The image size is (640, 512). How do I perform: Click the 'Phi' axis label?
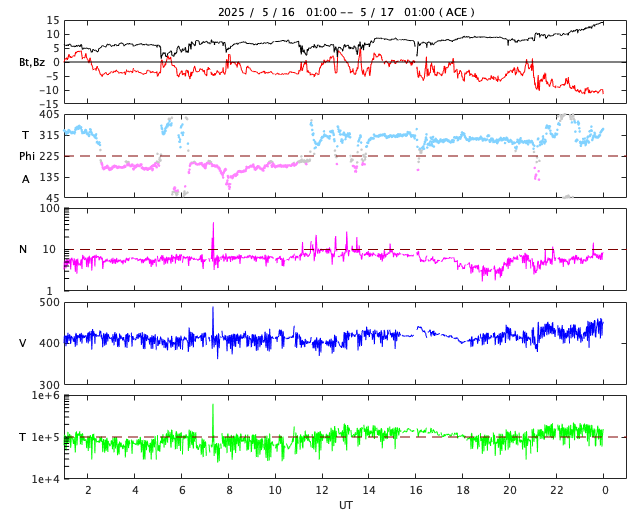pos(27,156)
